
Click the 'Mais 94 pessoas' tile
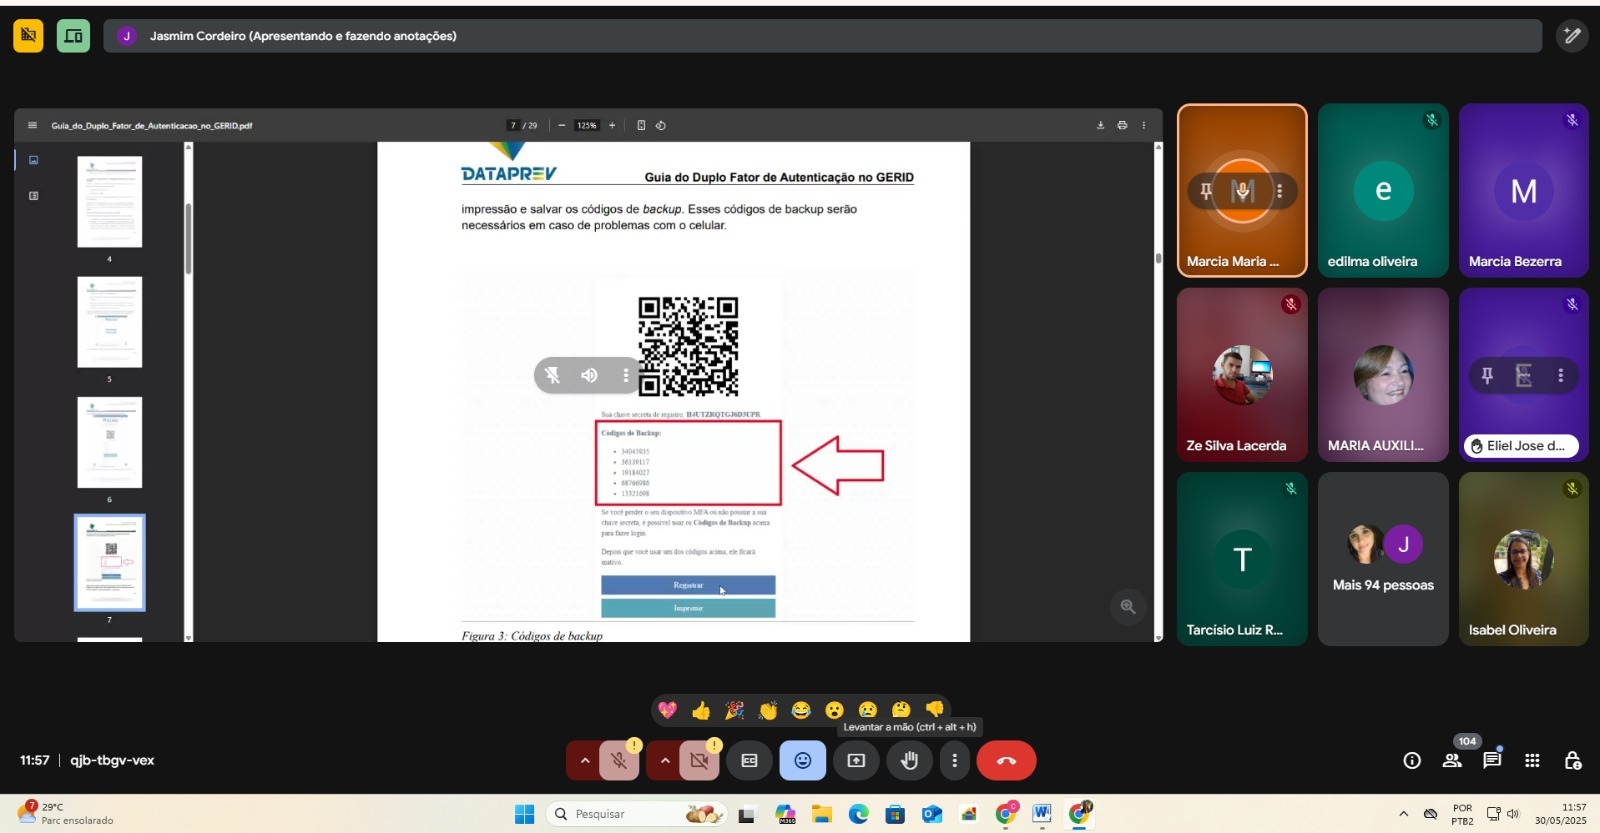[x=1383, y=559]
